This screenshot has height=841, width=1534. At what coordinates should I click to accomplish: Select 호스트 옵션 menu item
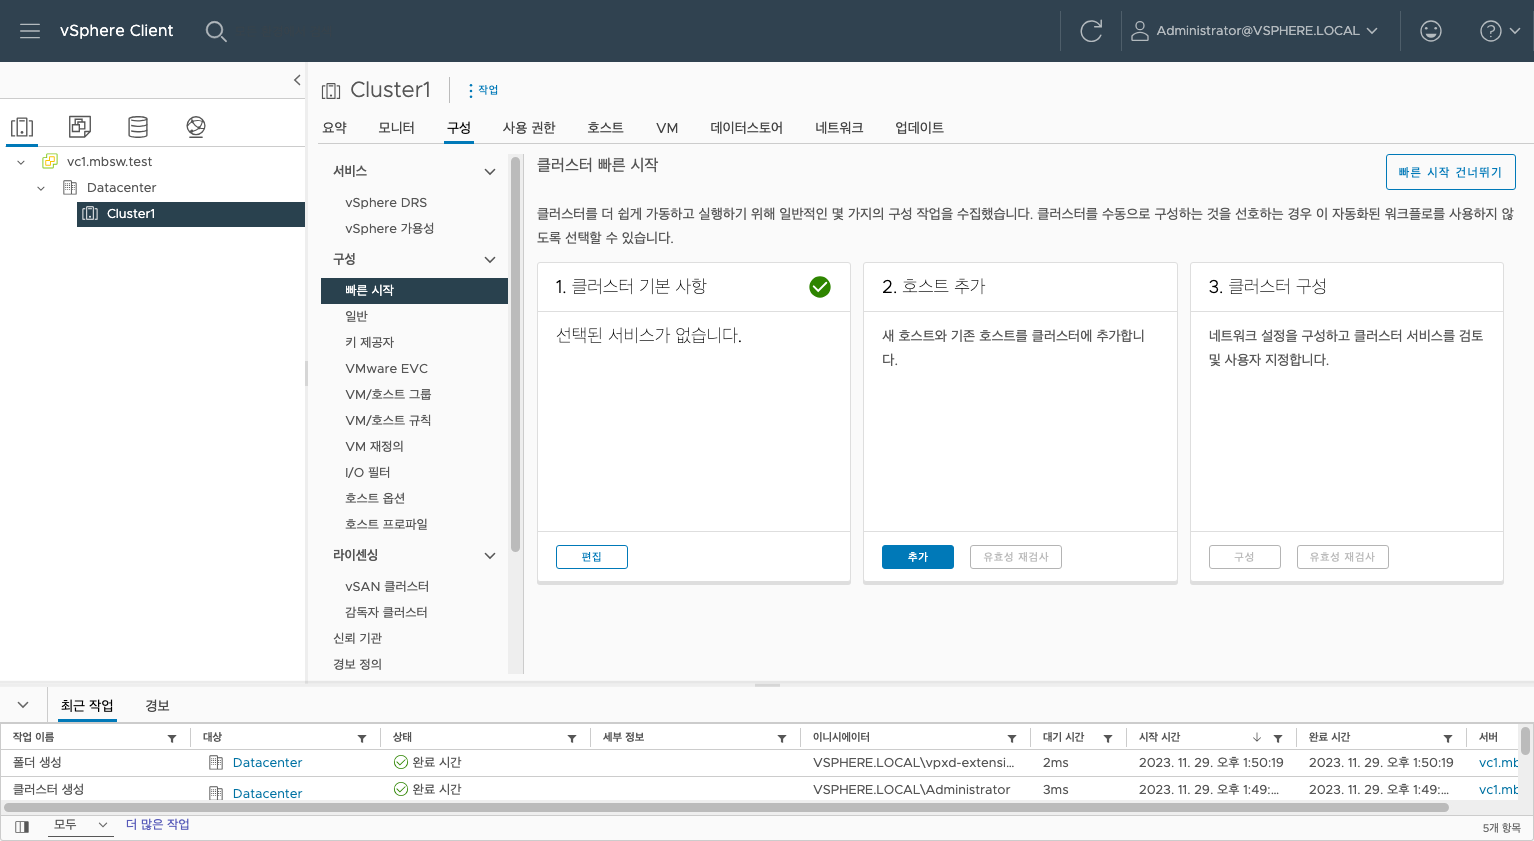pos(375,498)
